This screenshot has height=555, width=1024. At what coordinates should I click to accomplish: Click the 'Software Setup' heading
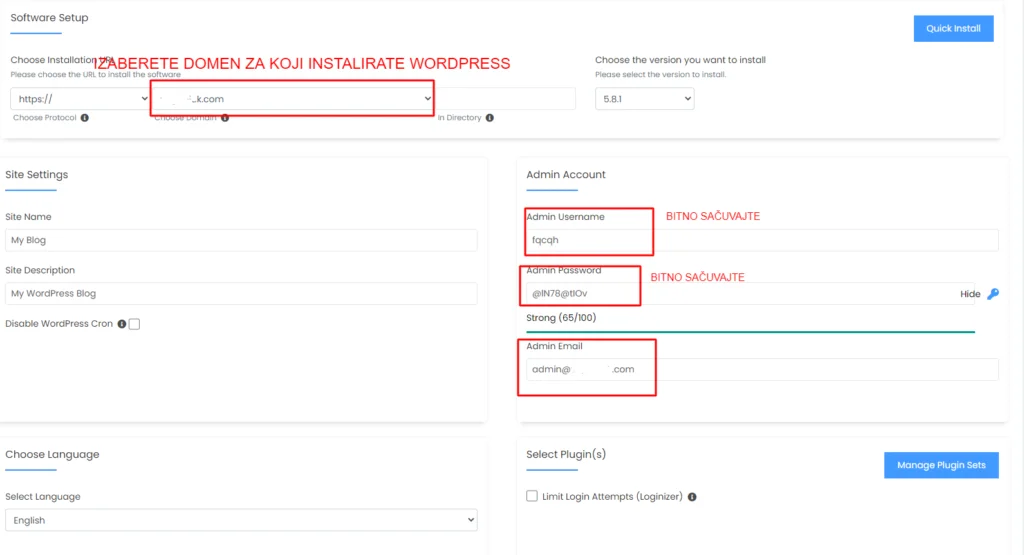click(49, 18)
